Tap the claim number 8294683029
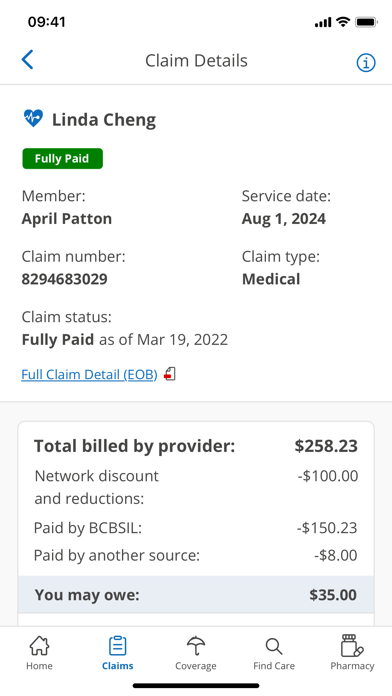This screenshot has width=392, height=696. tap(64, 279)
